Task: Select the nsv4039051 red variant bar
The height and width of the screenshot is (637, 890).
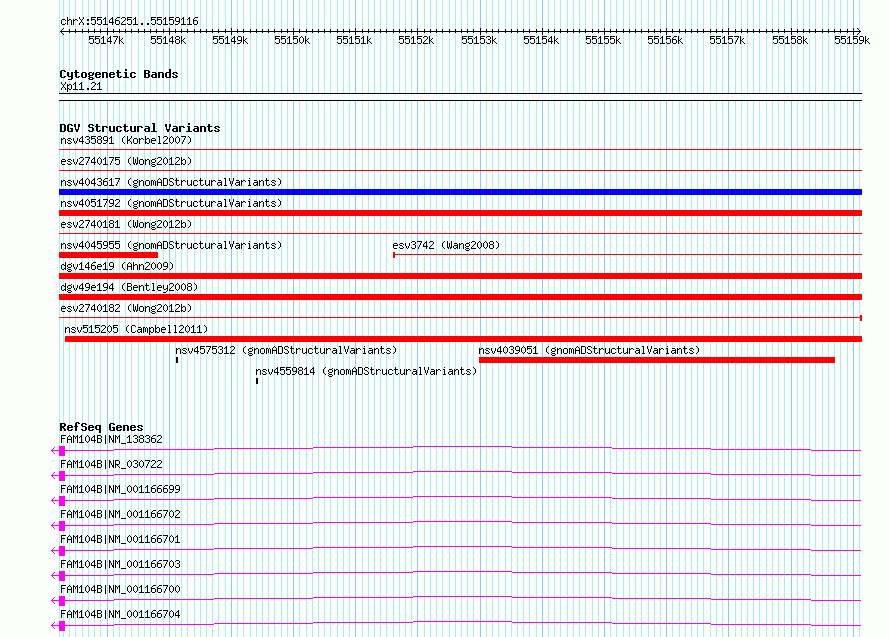Action: (657, 360)
